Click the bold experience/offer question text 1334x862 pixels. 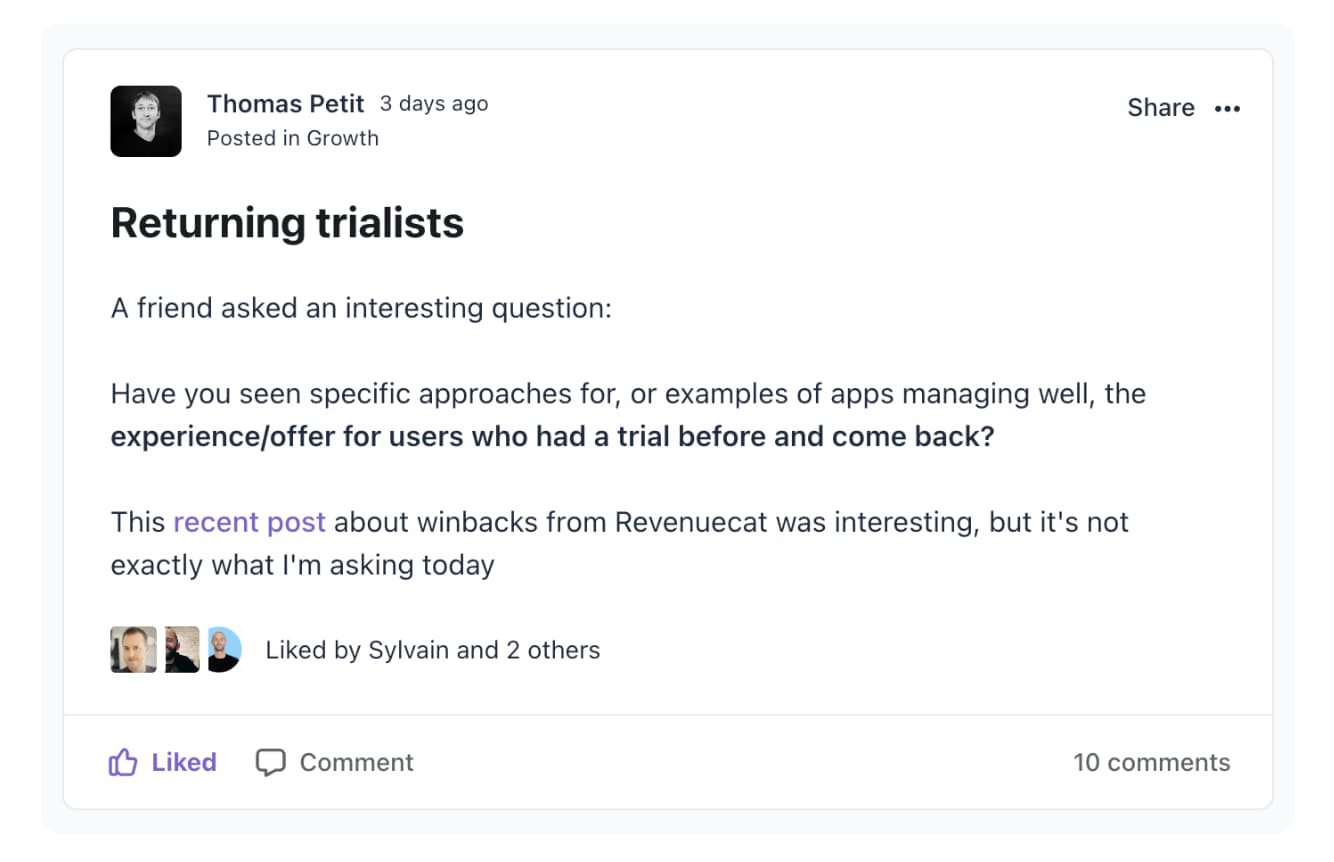pyautogui.click(x=552, y=437)
